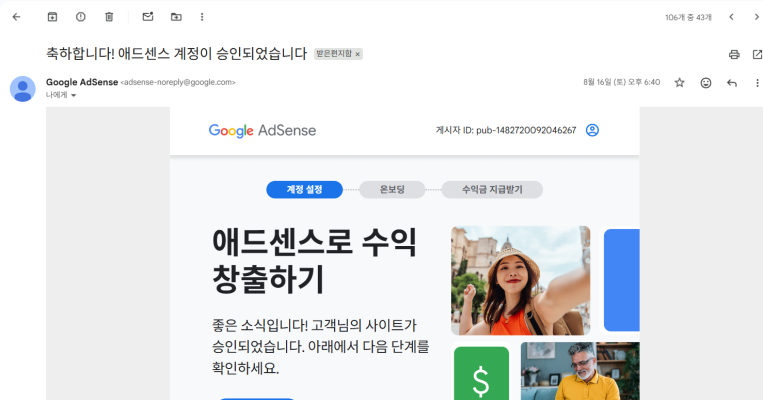Print the whole conversation

click(734, 54)
